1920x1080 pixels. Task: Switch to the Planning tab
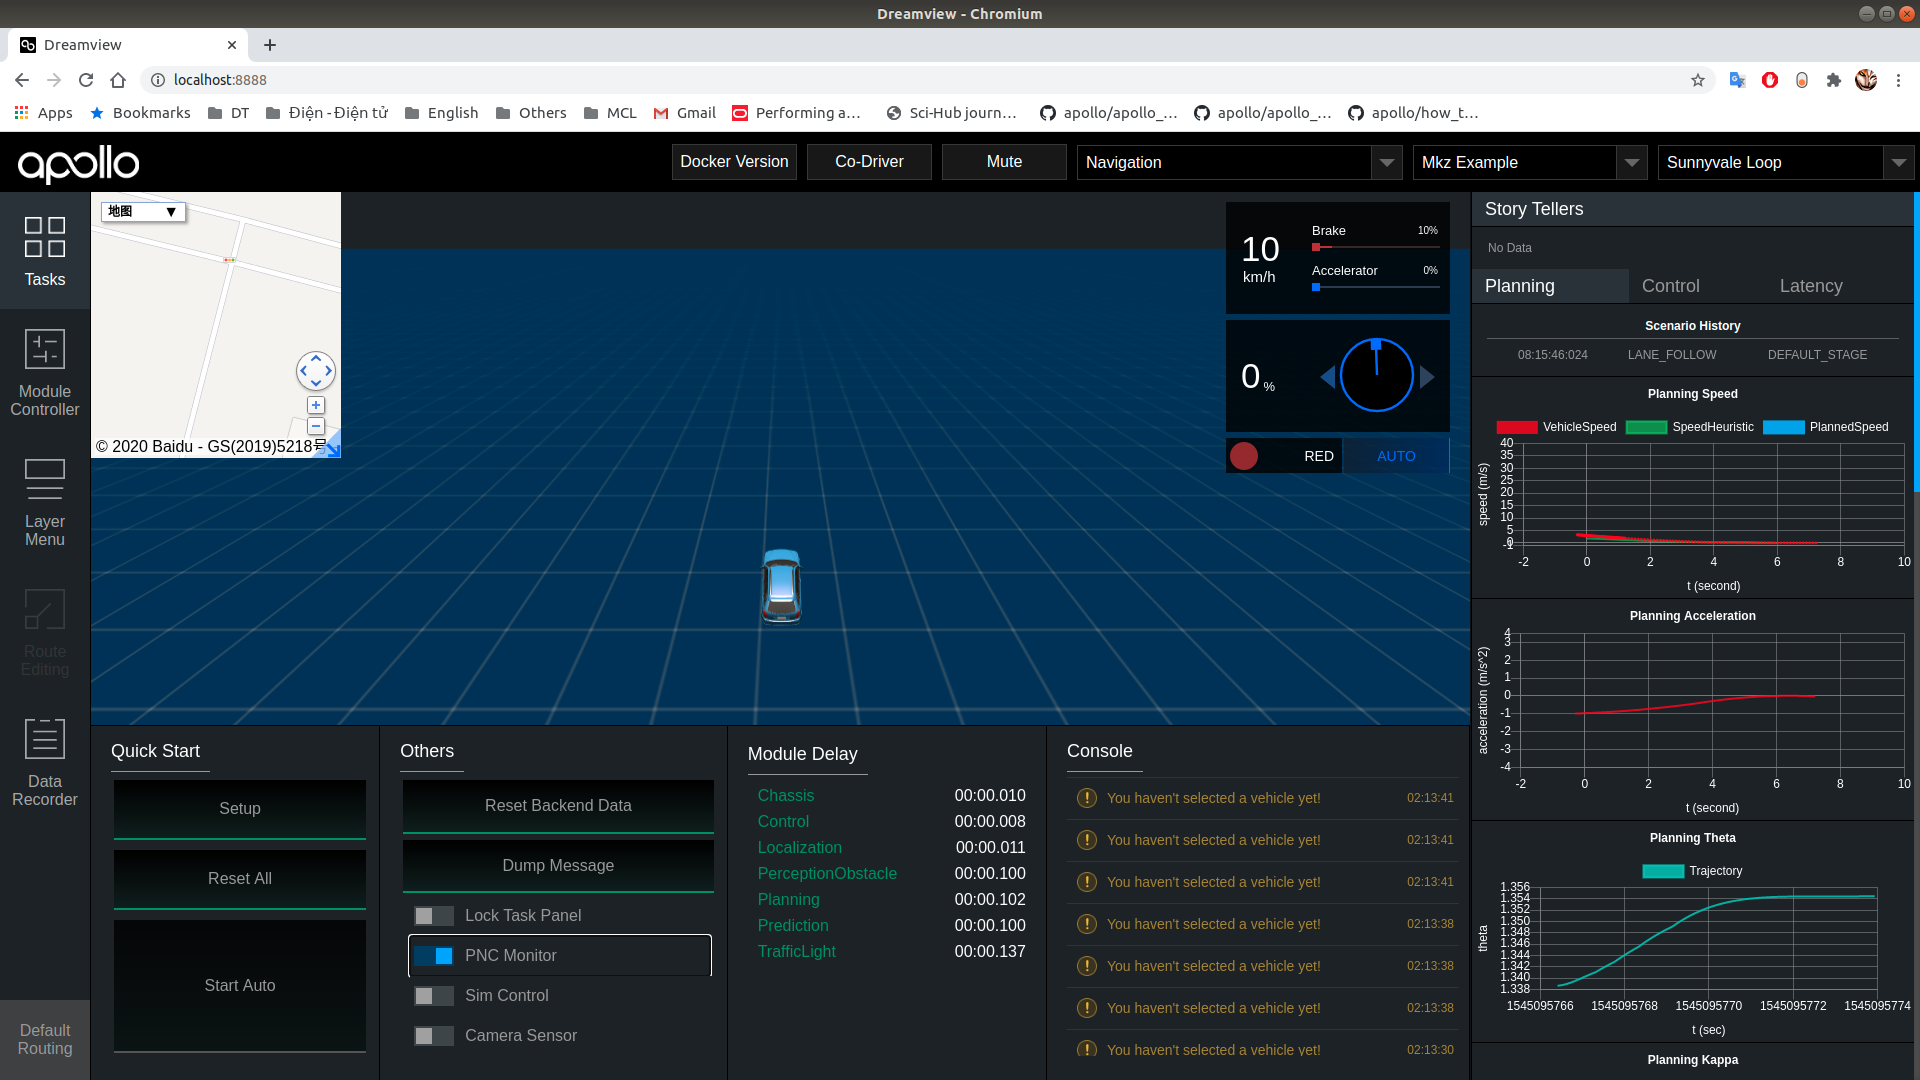coord(1549,286)
